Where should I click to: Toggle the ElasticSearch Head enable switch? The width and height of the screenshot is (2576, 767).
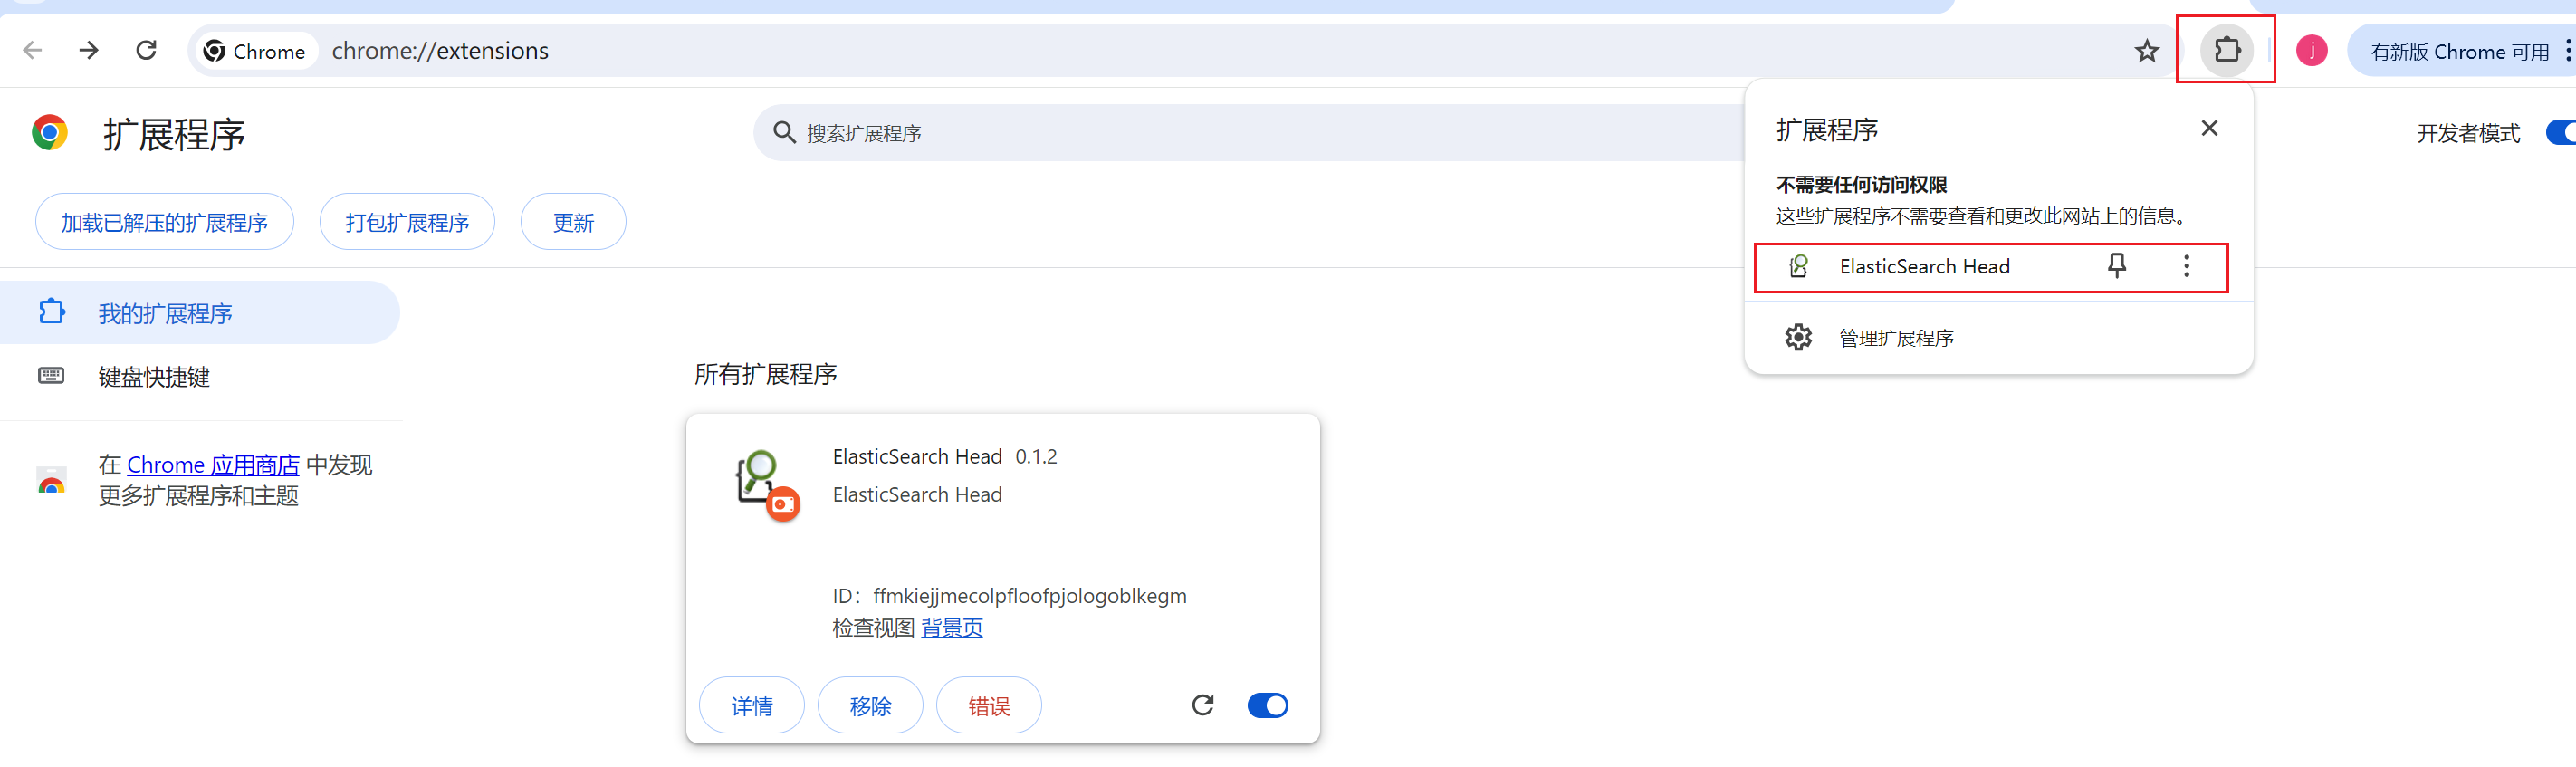click(x=1267, y=705)
